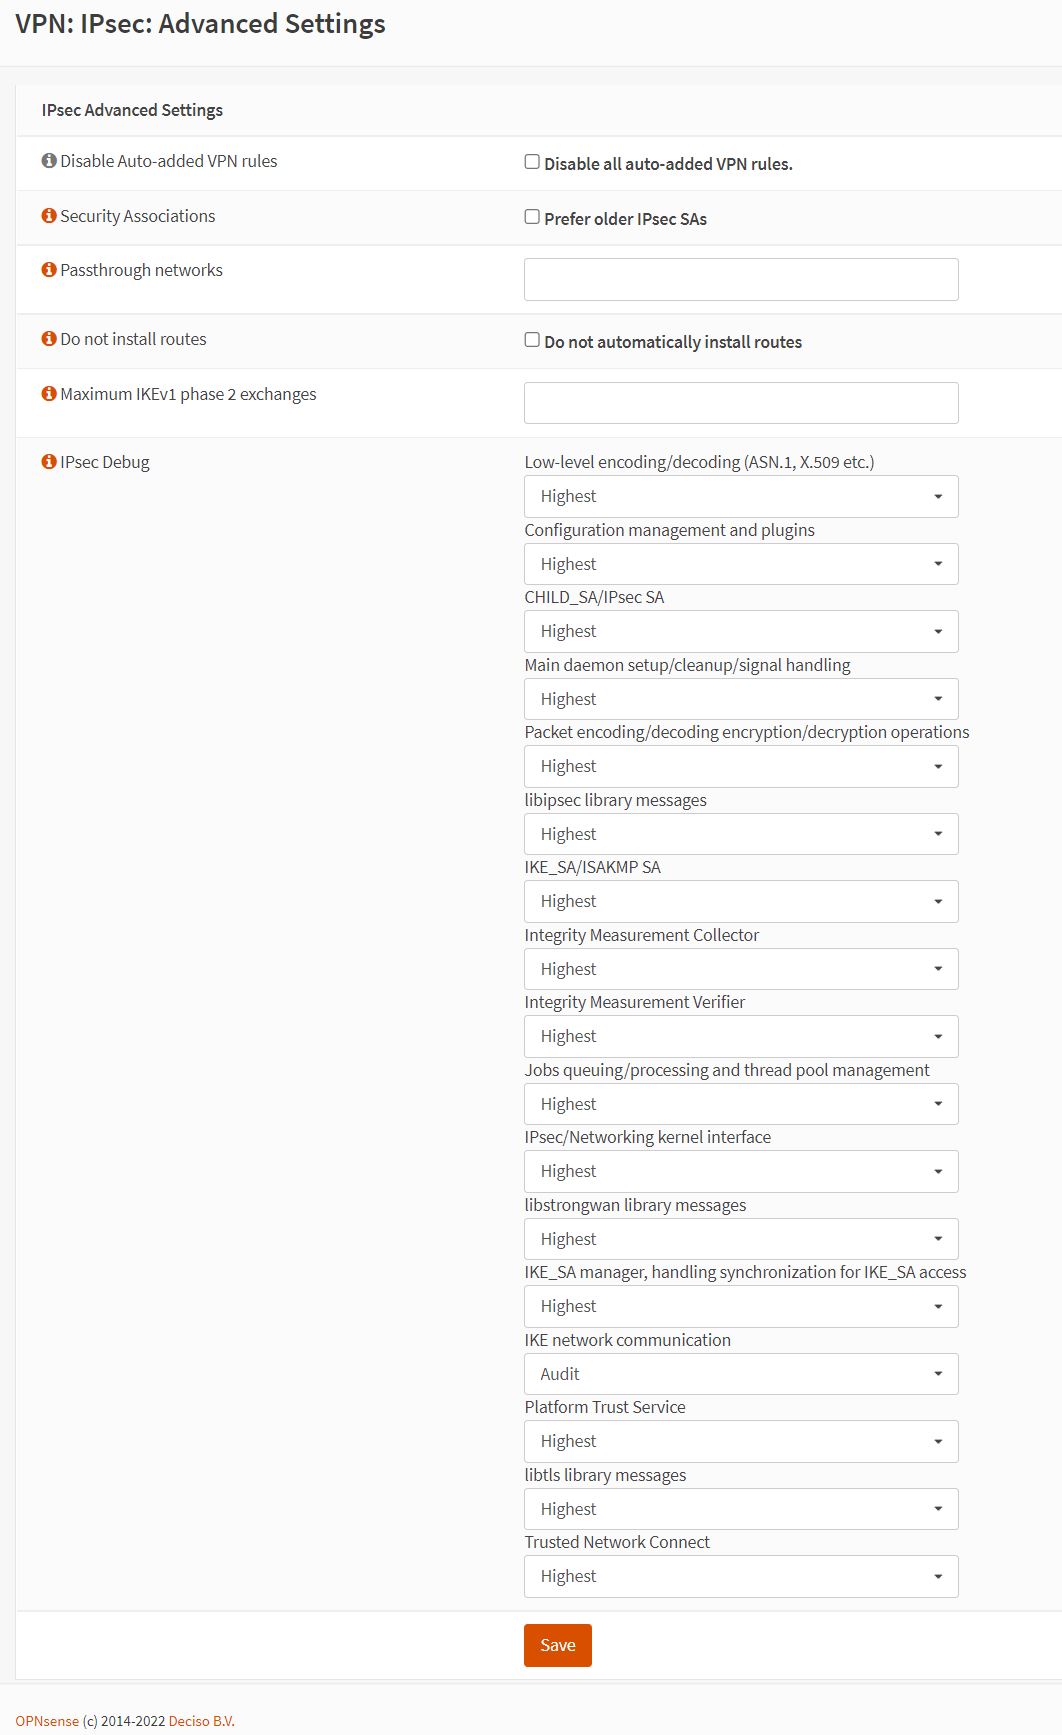
Task: Expand CHILD_SA/IPsec SA debug level dropdown
Action: pos(740,632)
